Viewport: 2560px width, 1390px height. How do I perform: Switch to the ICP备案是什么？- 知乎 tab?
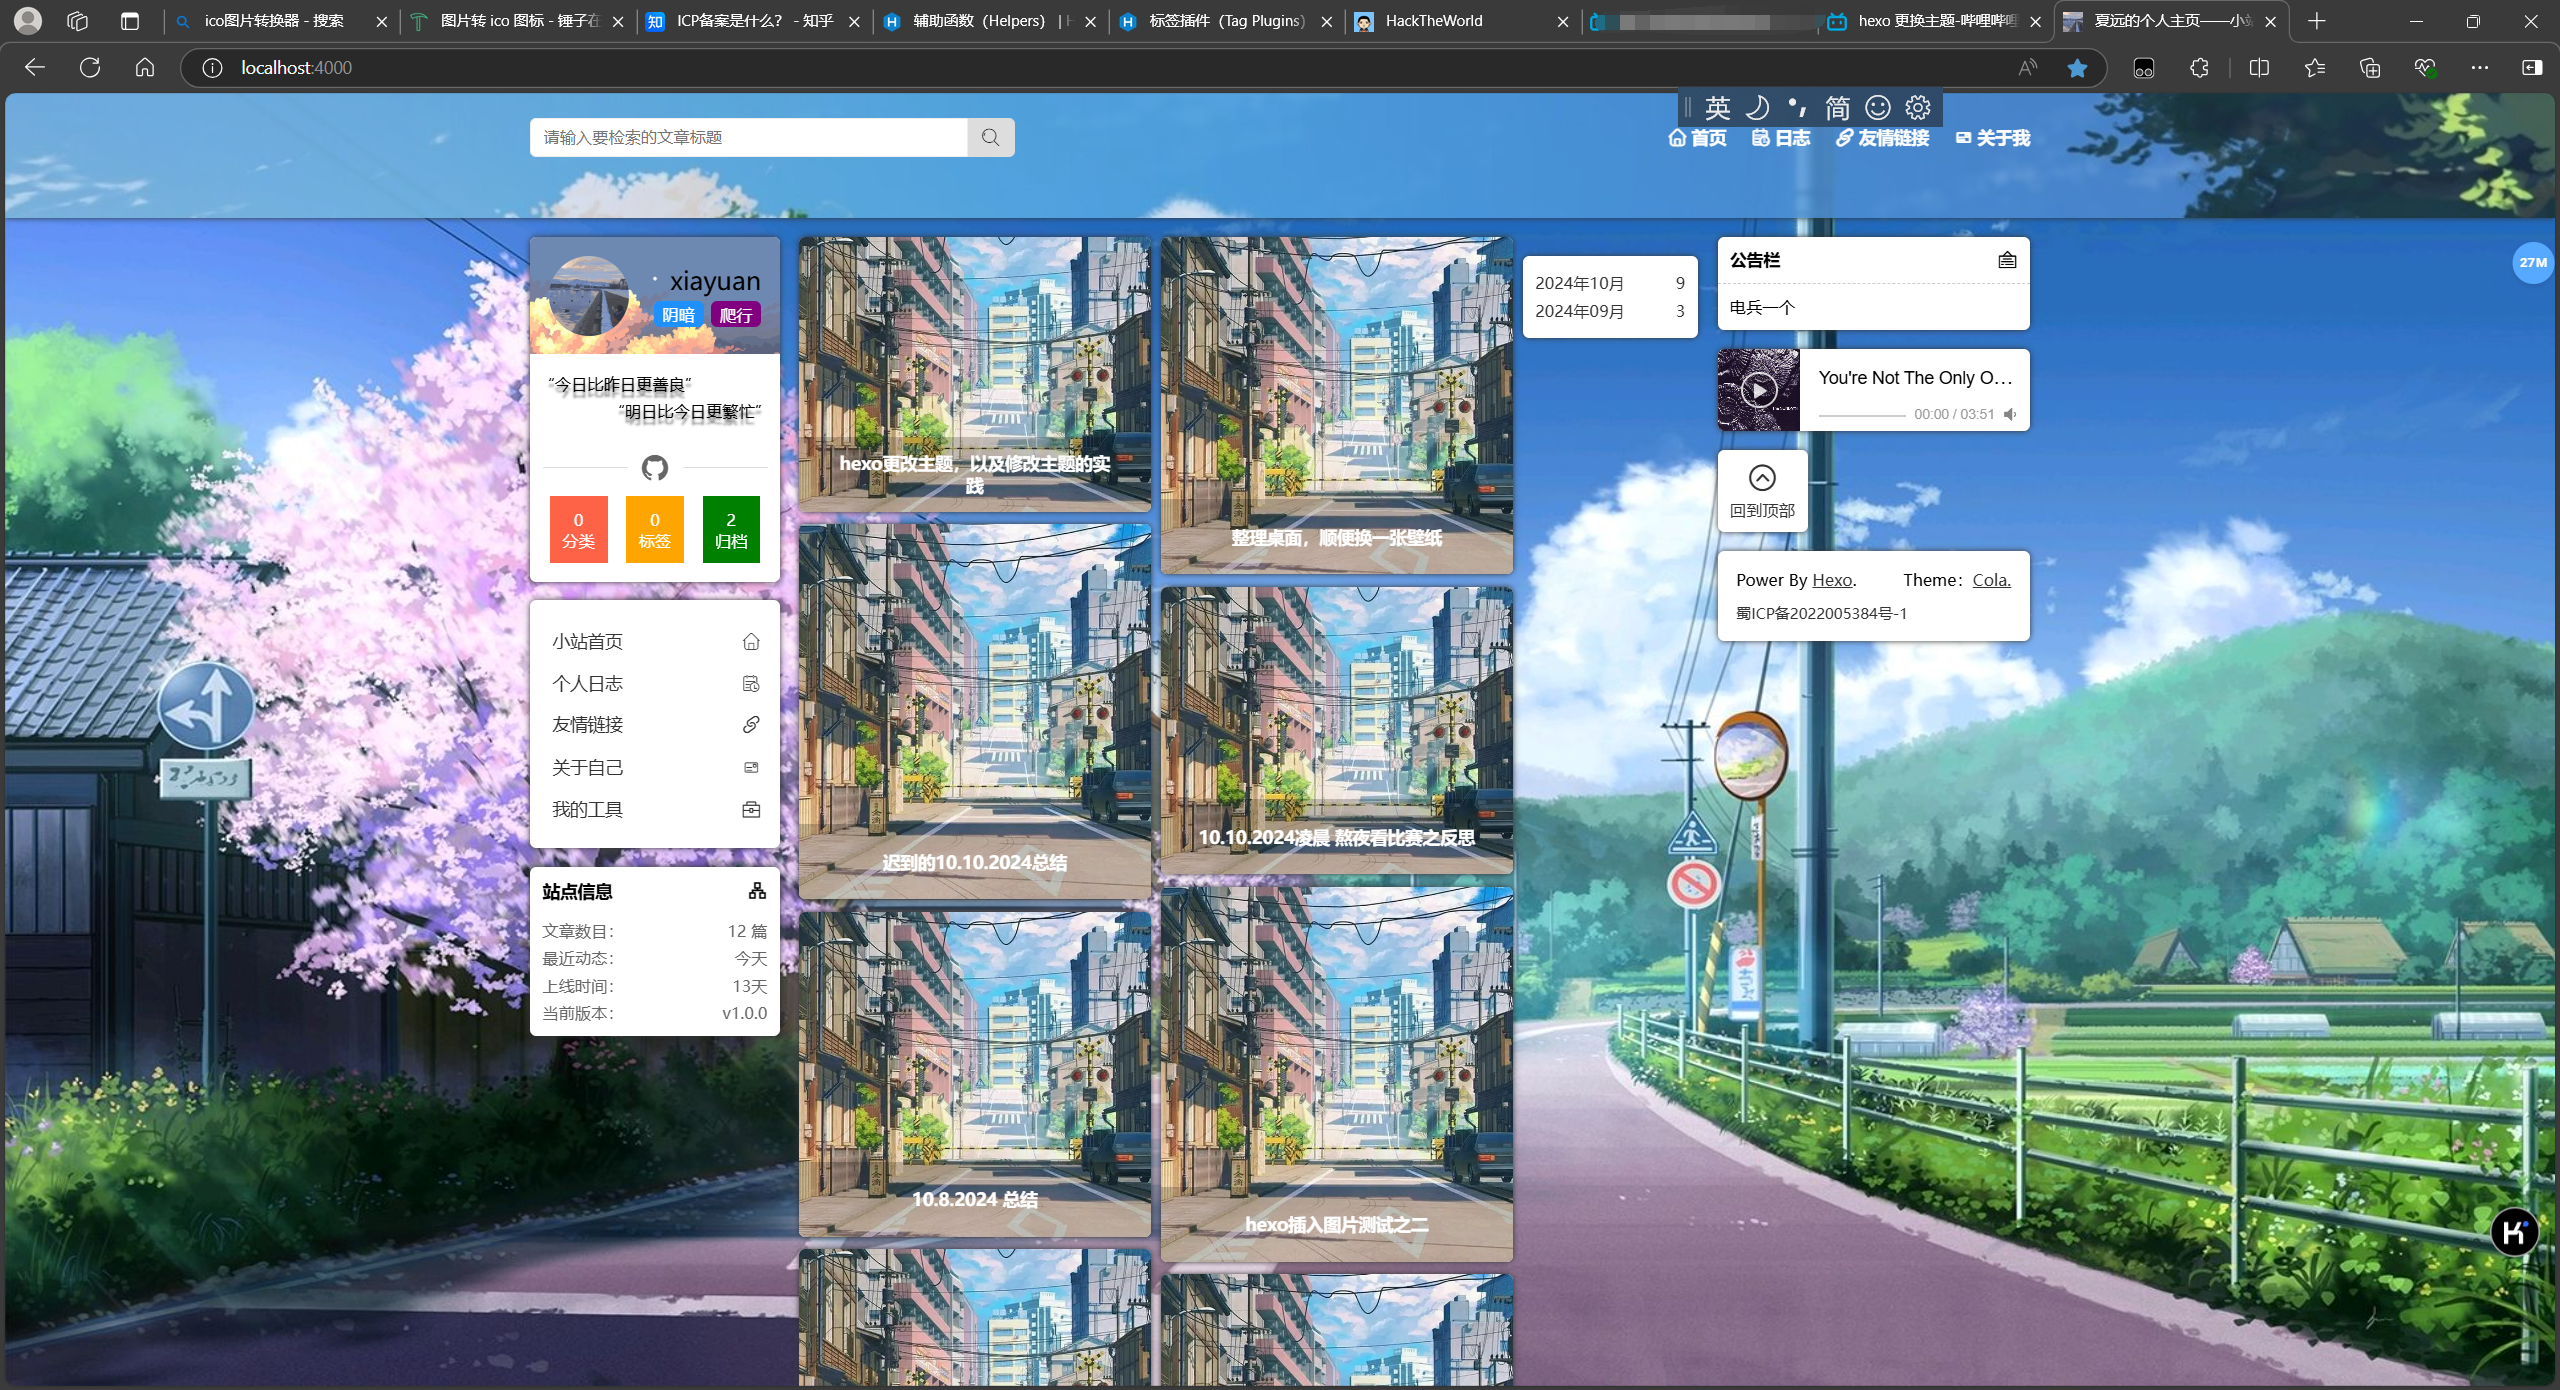753,21
